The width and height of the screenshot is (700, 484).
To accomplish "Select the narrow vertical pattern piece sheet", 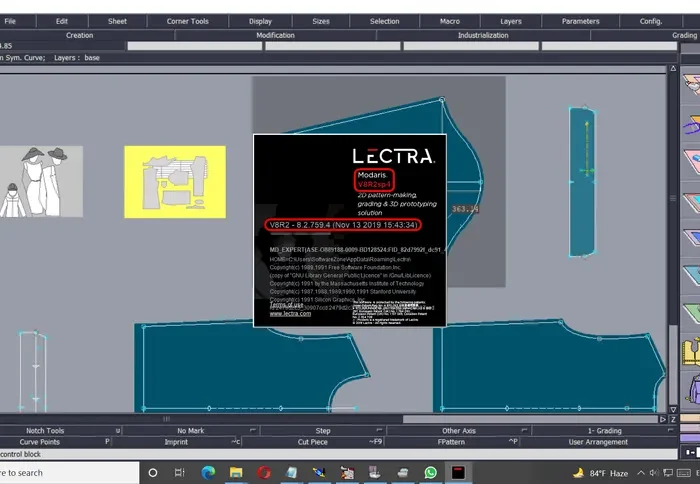I will [583, 182].
